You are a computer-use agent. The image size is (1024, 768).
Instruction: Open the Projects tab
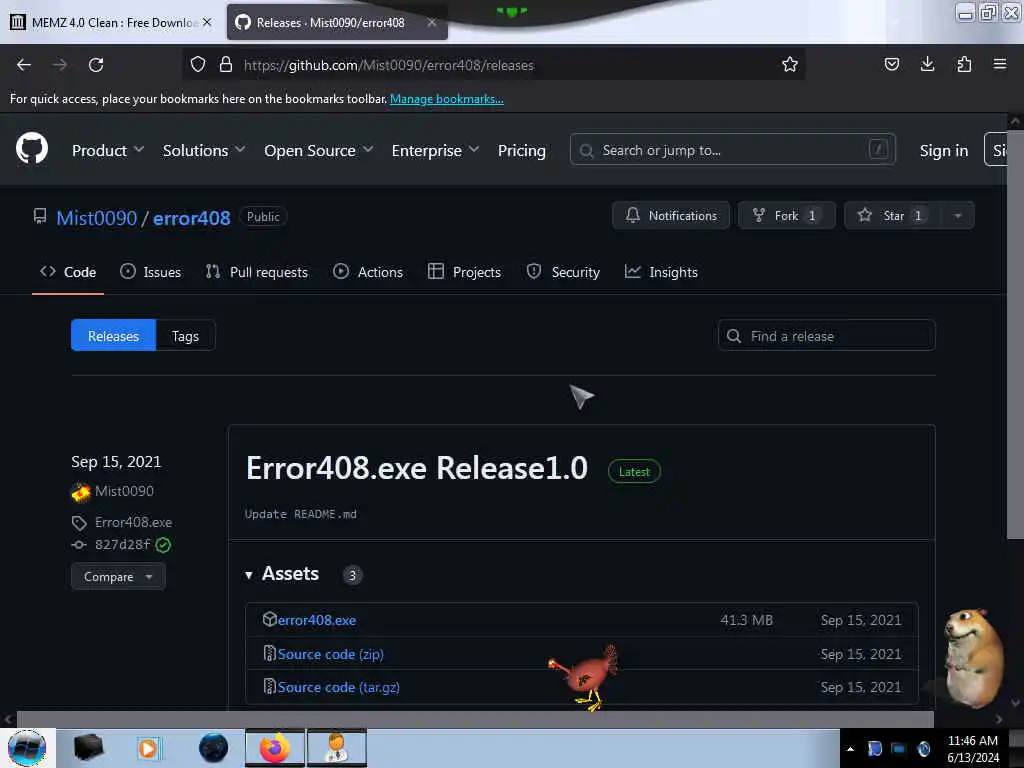[464, 272]
